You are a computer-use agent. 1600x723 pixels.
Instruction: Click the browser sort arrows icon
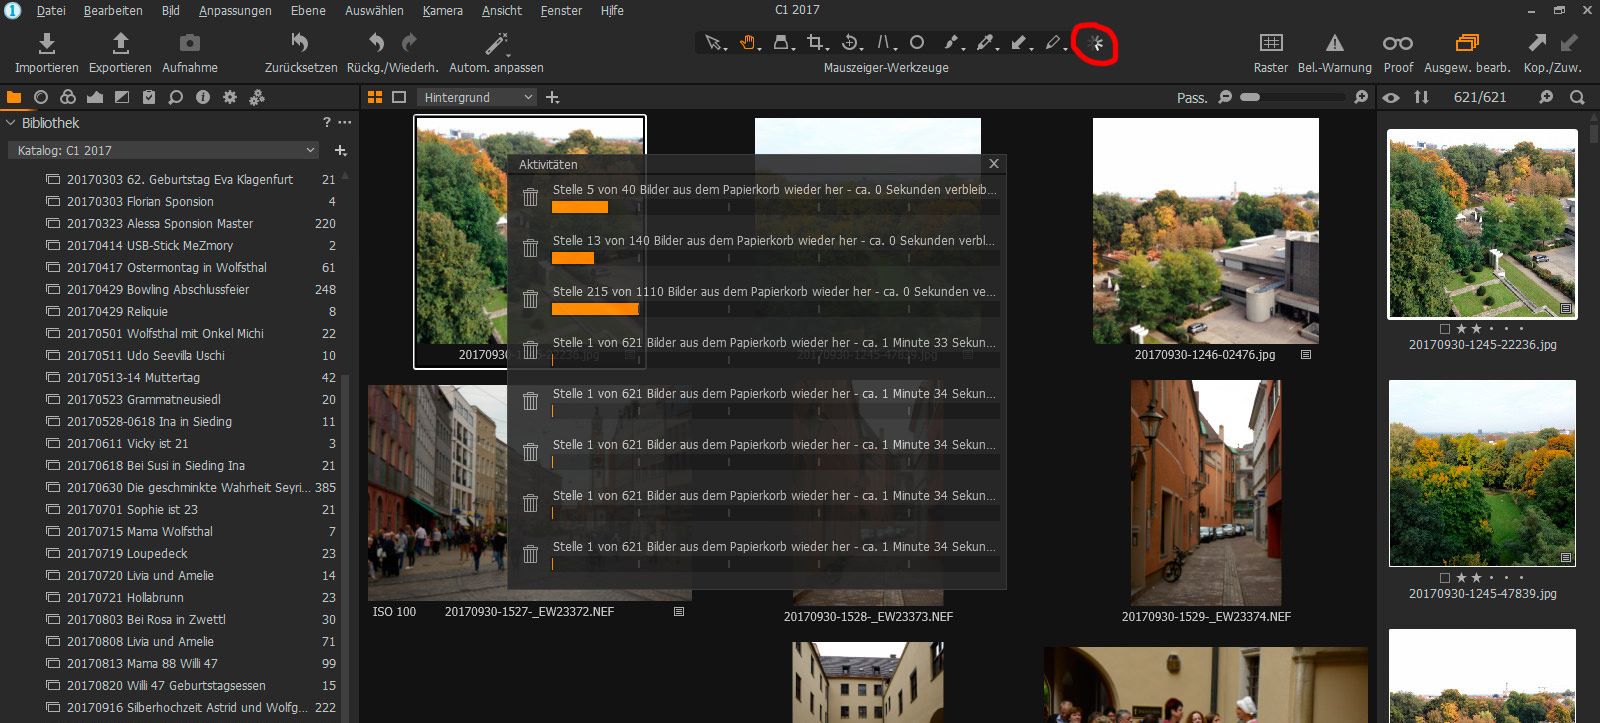(1421, 97)
